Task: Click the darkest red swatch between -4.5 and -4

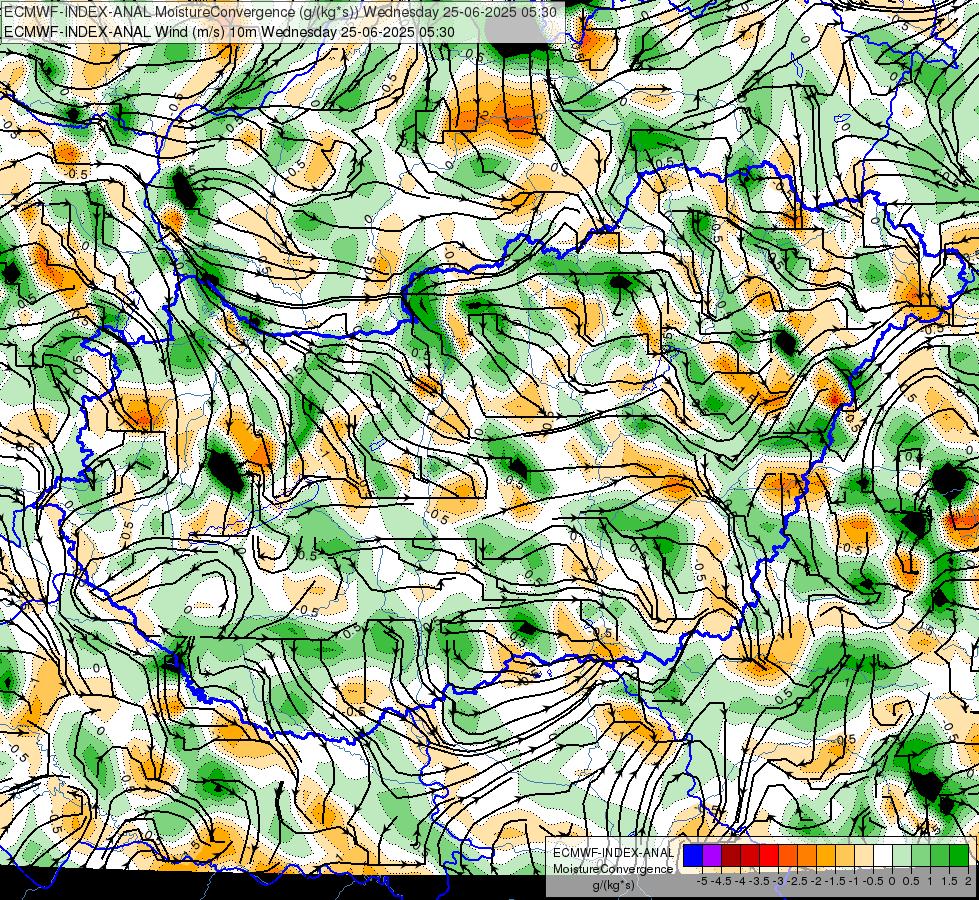Action: pyautogui.click(x=731, y=856)
